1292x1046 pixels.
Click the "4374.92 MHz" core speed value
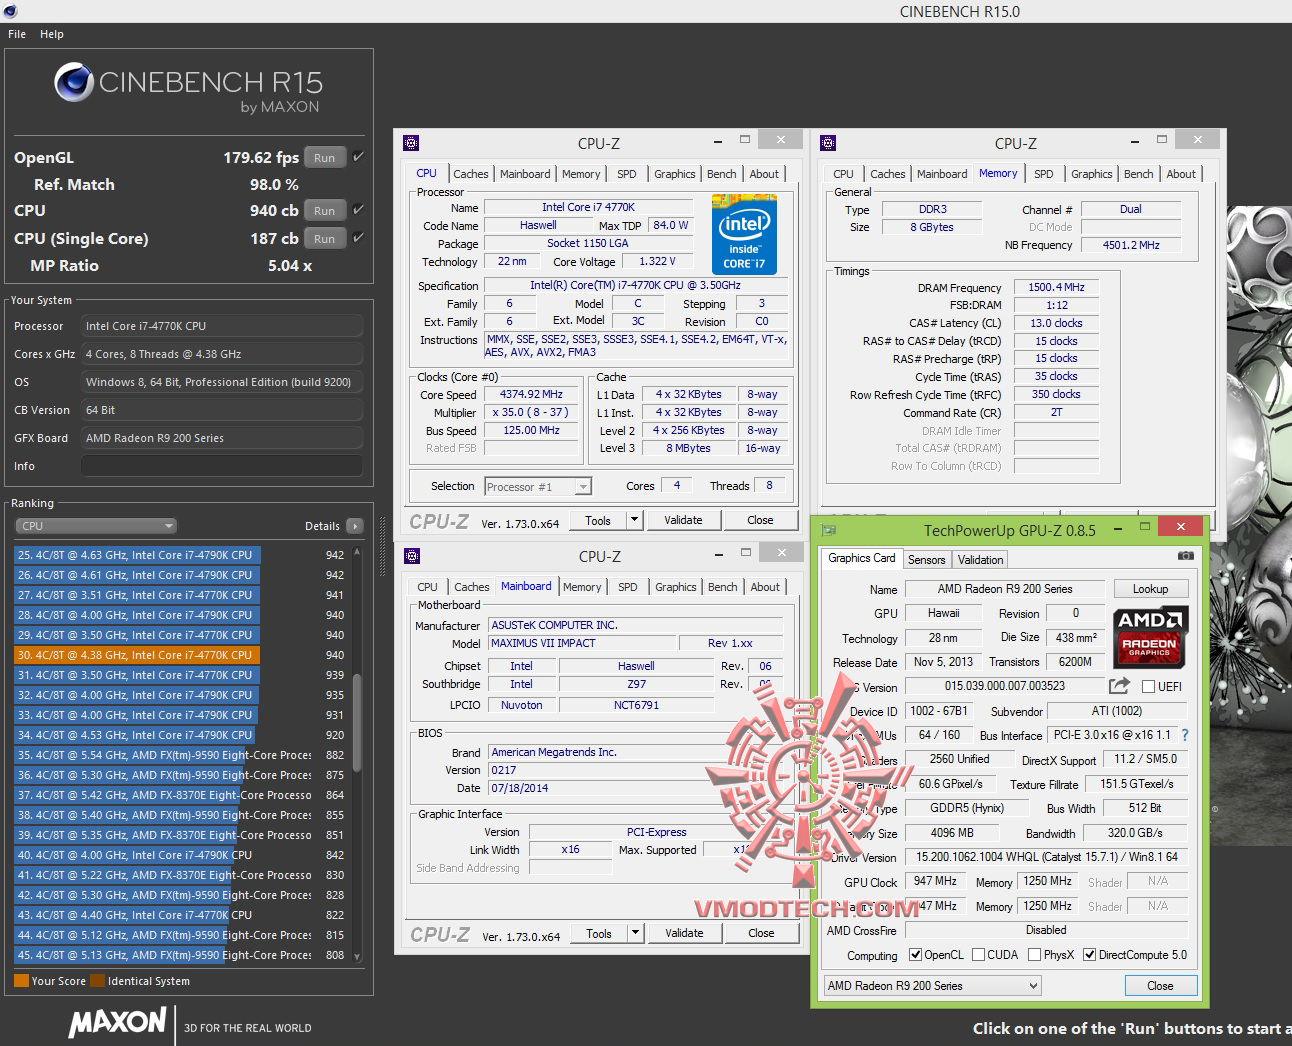coord(531,394)
